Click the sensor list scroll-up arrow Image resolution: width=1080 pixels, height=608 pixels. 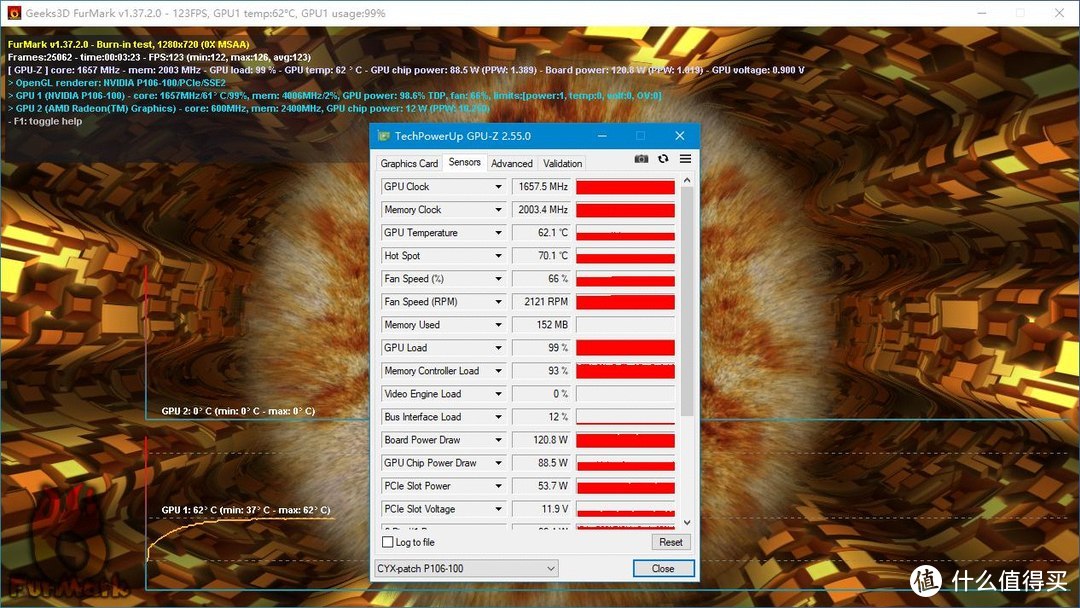coord(686,180)
